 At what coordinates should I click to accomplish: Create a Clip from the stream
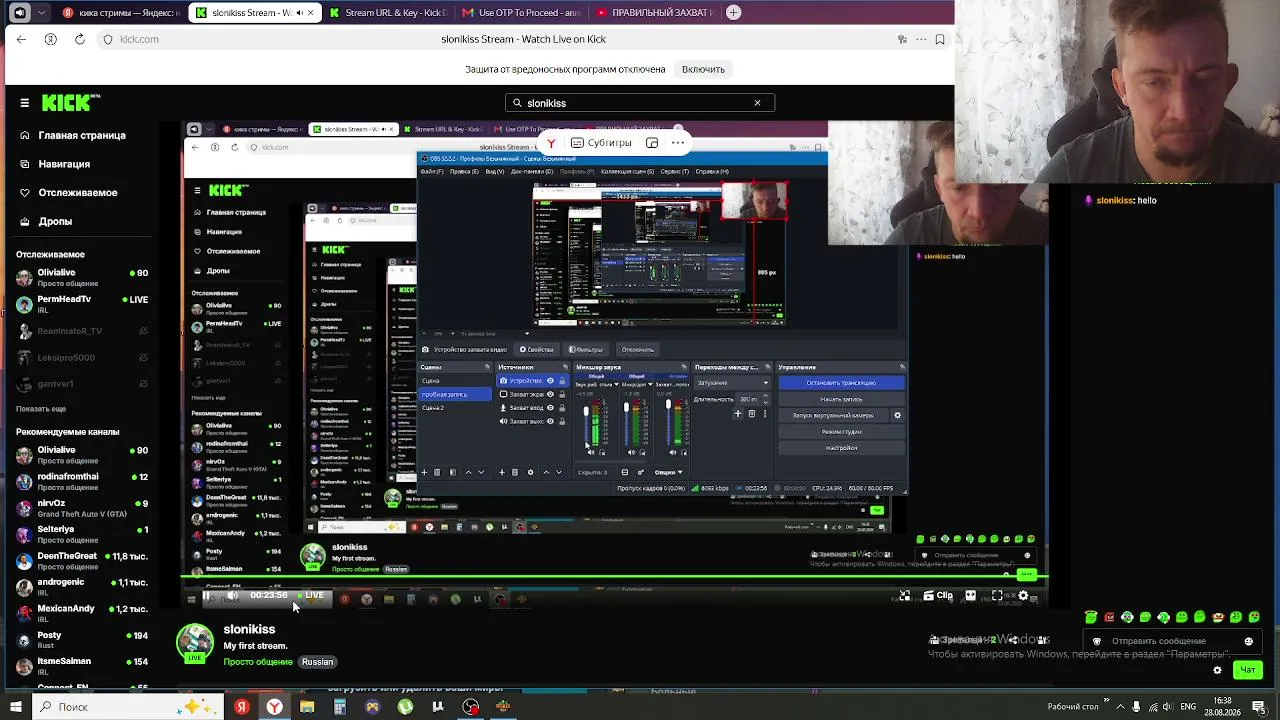tap(939, 595)
